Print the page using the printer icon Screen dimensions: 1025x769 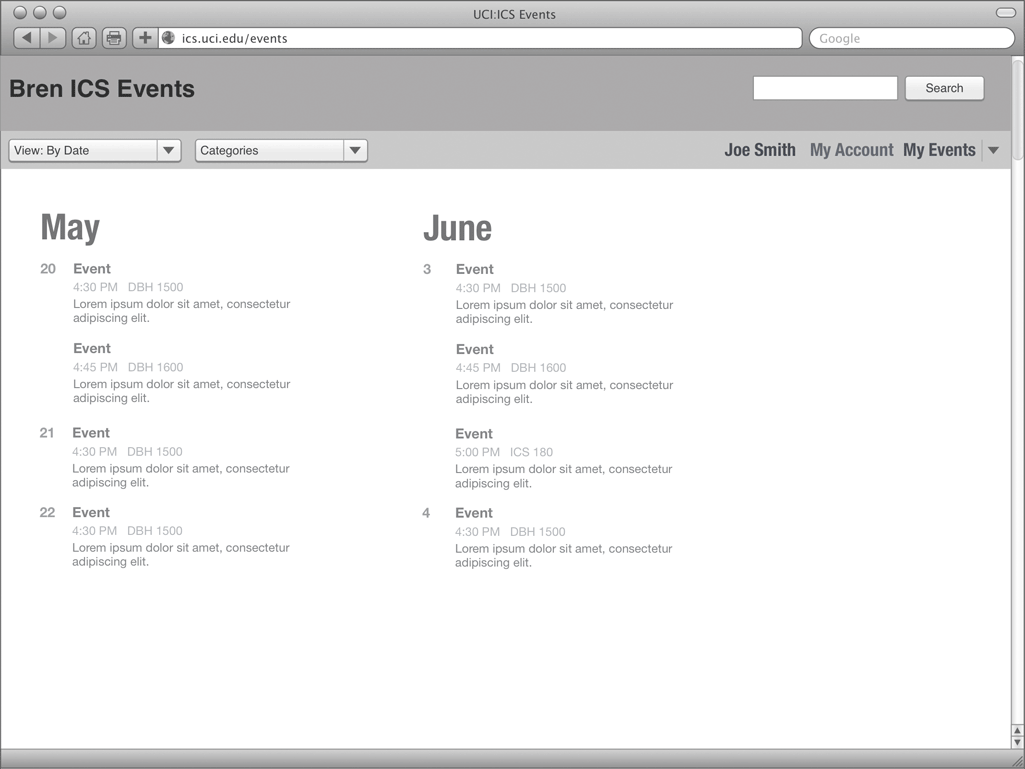(114, 38)
